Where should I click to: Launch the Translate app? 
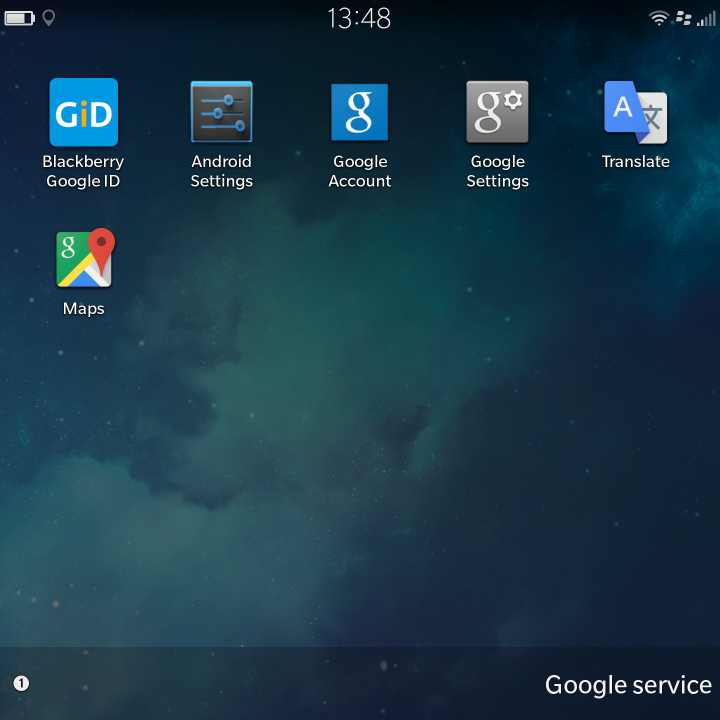(636, 112)
